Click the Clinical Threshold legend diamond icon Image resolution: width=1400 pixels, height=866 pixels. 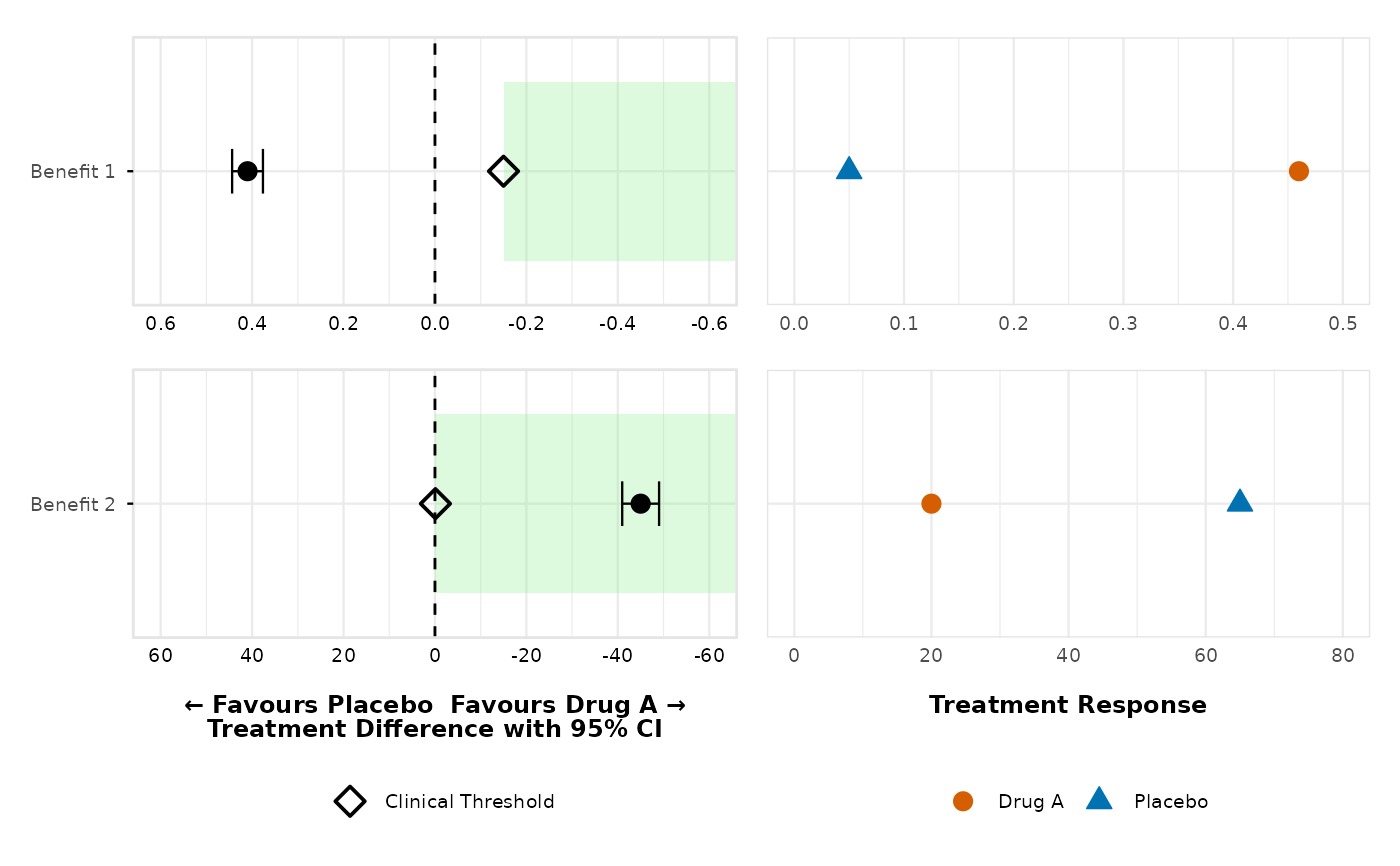tap(349, 801)
